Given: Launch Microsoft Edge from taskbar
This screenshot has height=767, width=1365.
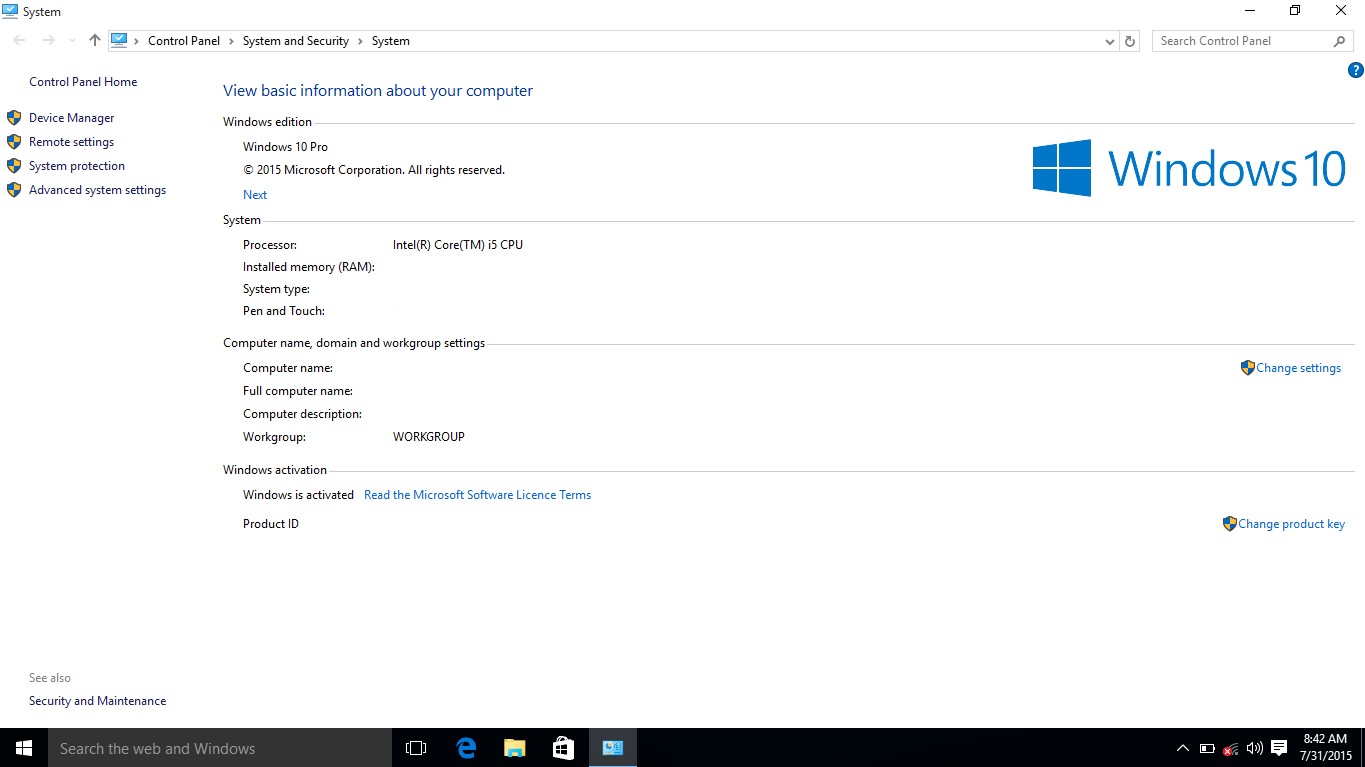Looking at the screenshot, I should click(465, 748).
